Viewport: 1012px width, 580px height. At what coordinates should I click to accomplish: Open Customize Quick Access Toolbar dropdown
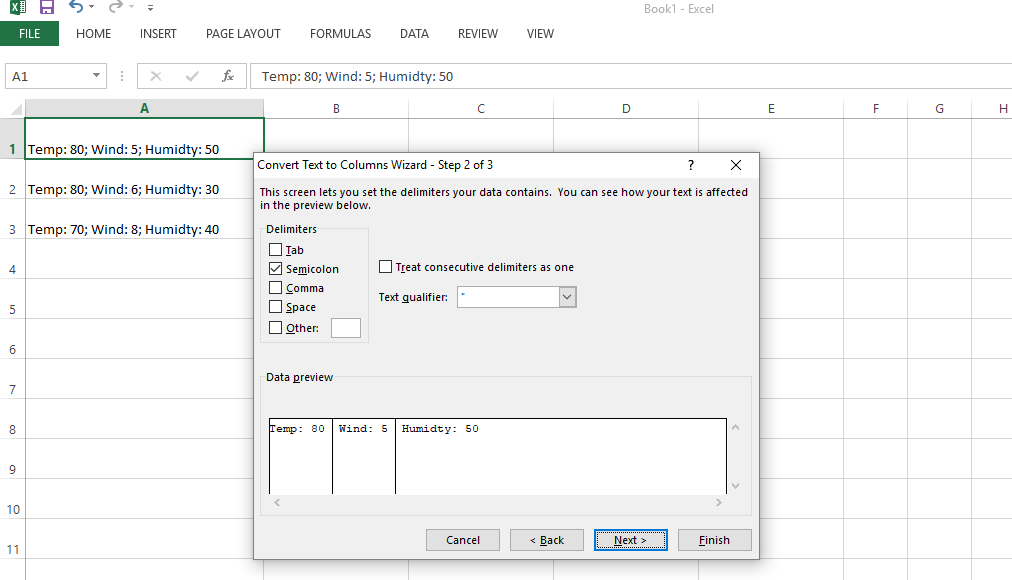[x=150, y=9]
